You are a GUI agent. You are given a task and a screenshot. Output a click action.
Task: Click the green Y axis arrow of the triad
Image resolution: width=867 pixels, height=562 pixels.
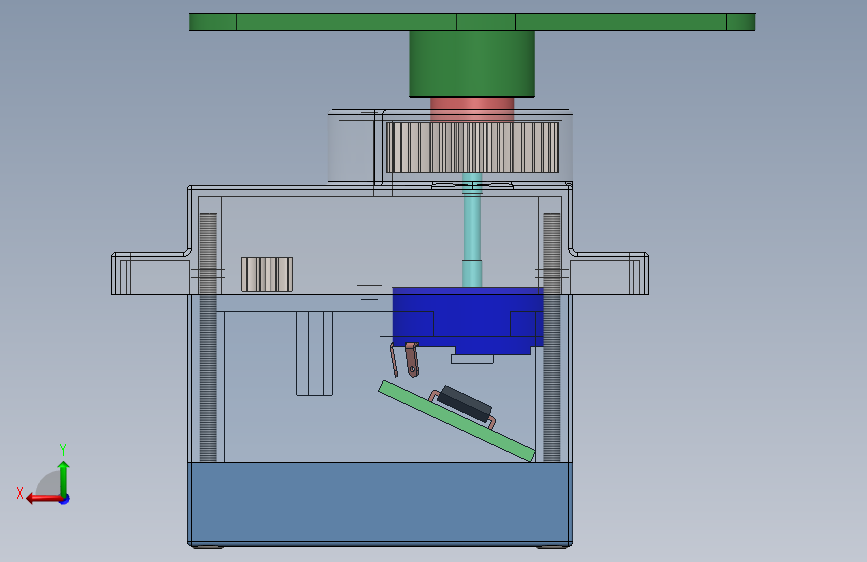pyautogui.click(x=64, y=479)
